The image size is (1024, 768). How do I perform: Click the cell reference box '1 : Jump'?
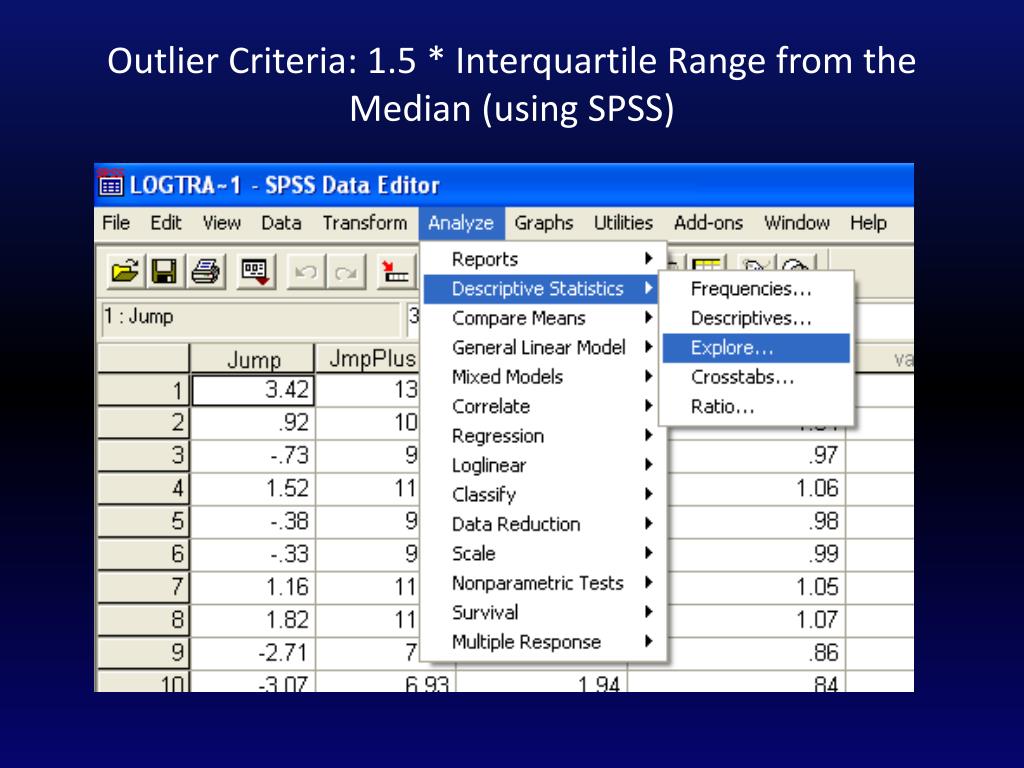[x=250, y=319]
